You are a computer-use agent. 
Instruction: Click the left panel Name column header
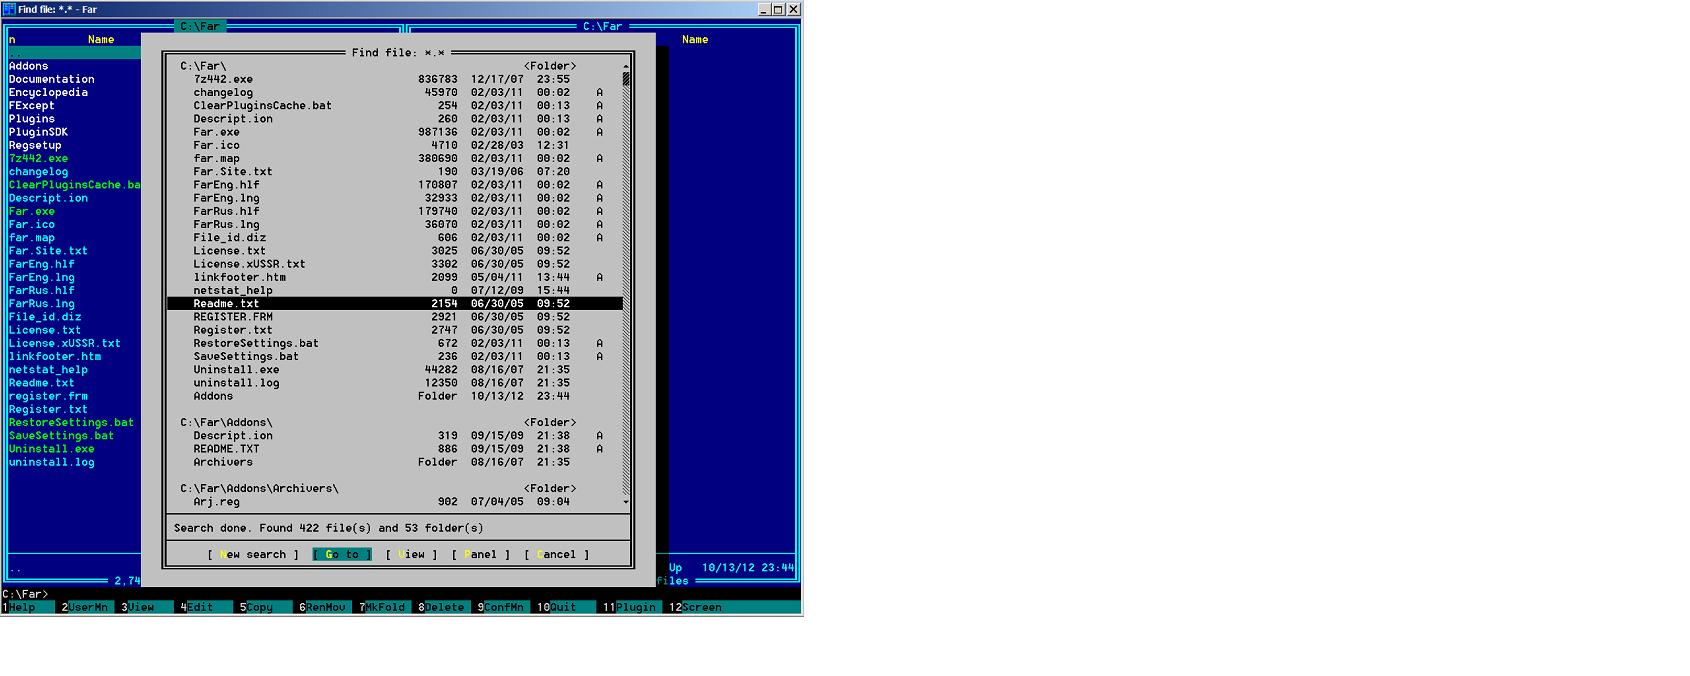pyautogui.click(x=101, y=40)
